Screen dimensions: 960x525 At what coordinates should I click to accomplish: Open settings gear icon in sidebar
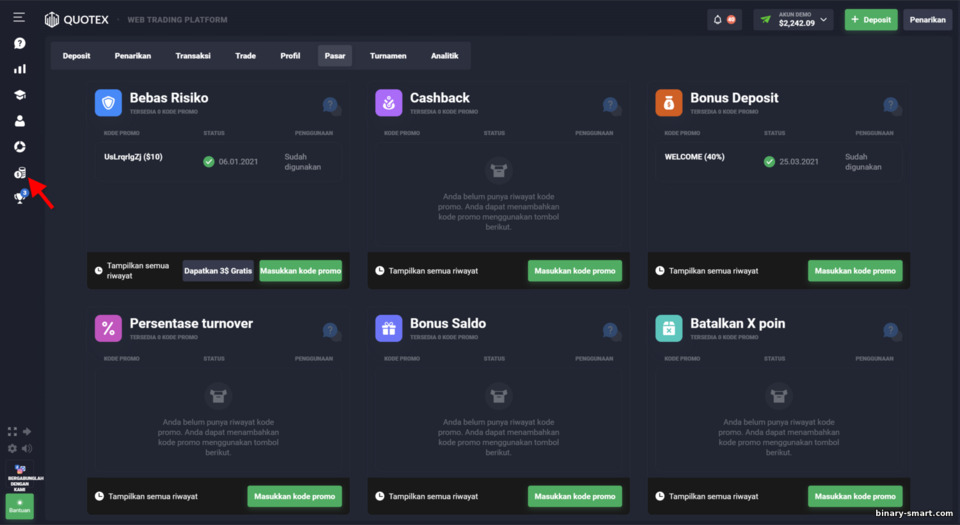tap(12, 449)
